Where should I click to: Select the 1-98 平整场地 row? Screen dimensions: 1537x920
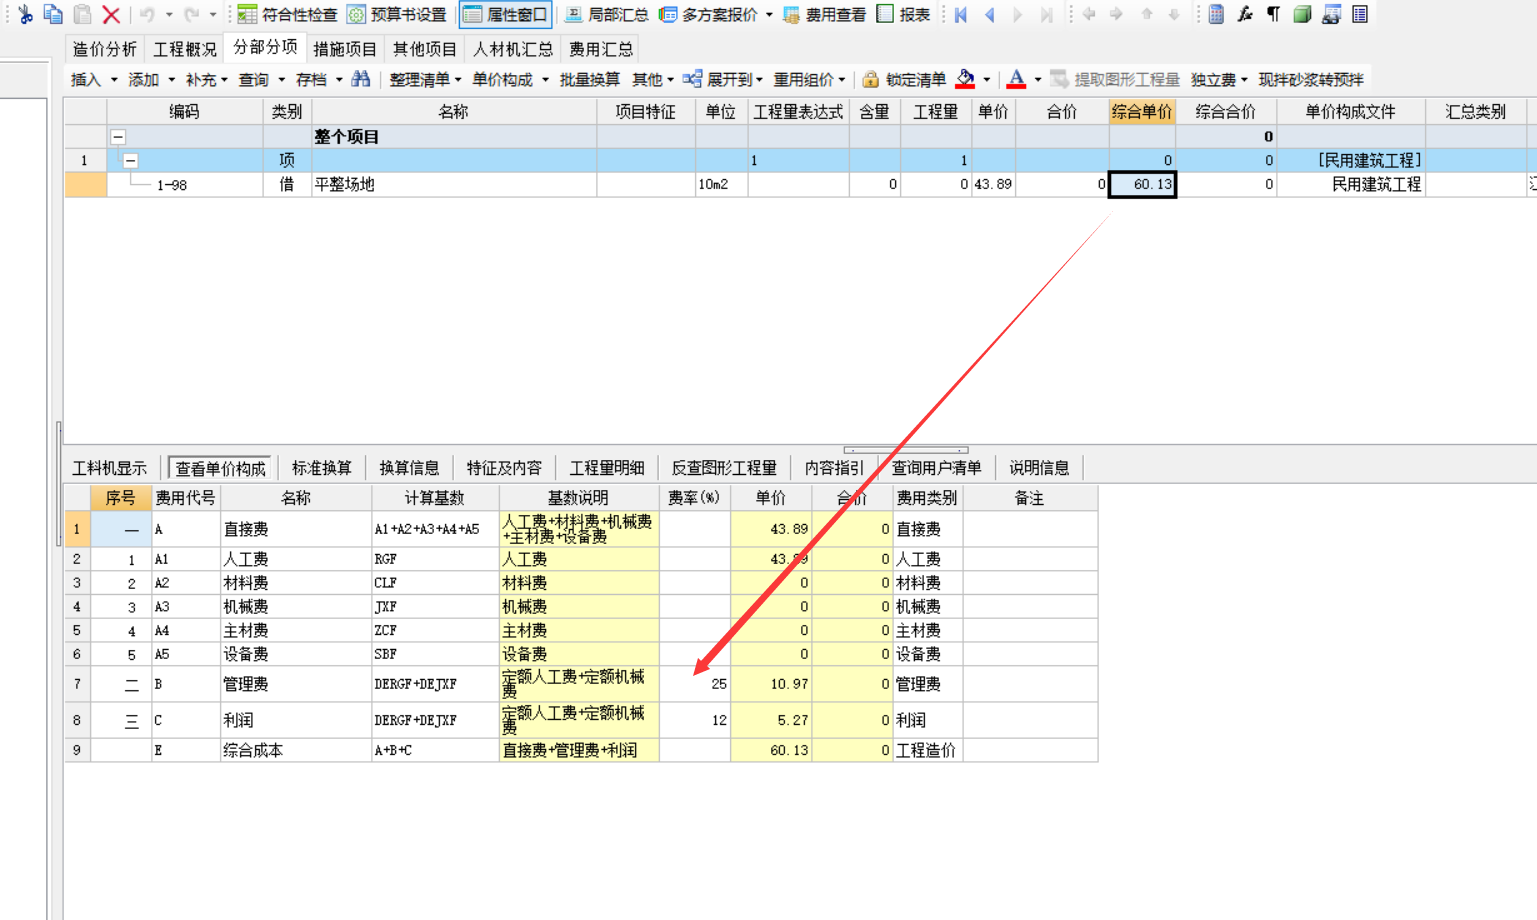(x=800, y=185)
